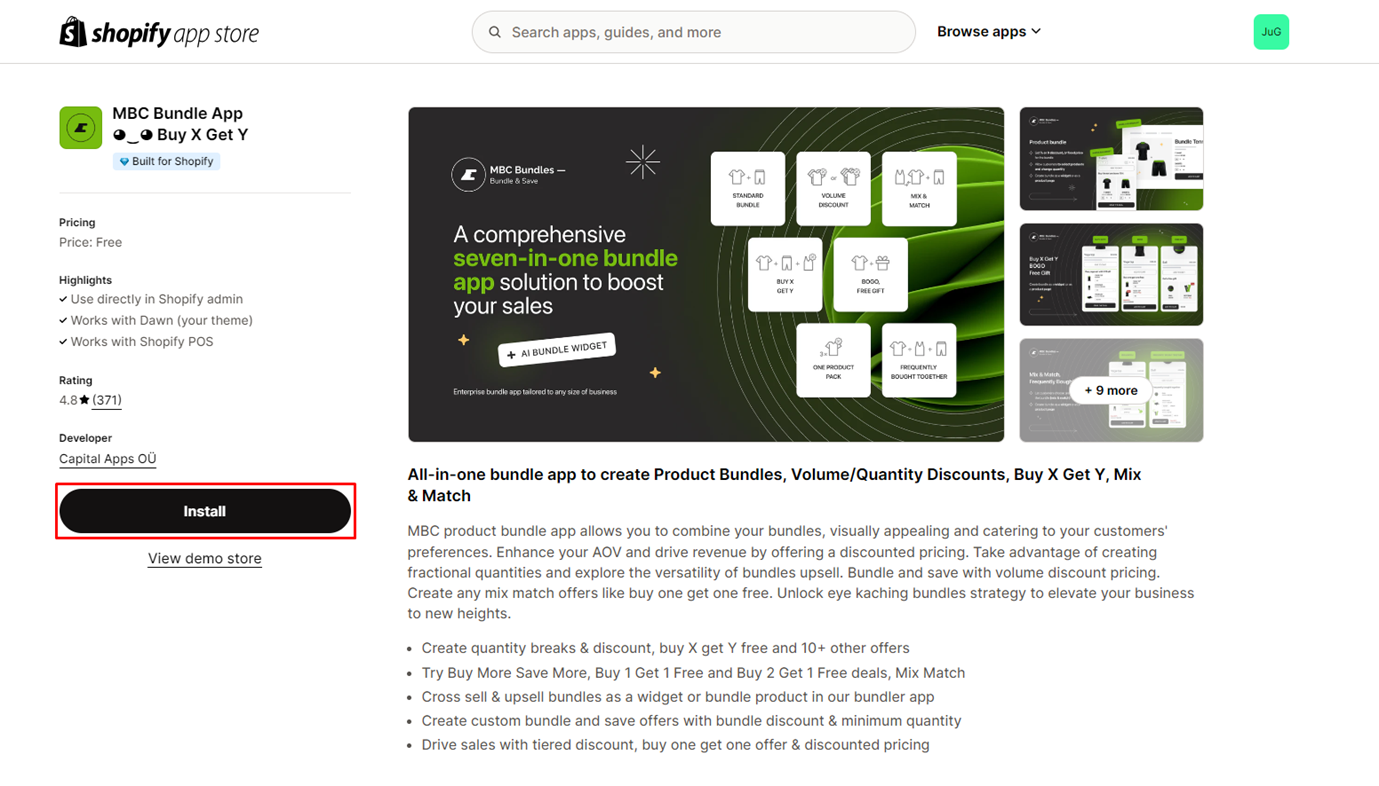This screenshot has width=1379, height=786.
Task: Open the 371 reviews link
Action: click(x=107, y=400)
